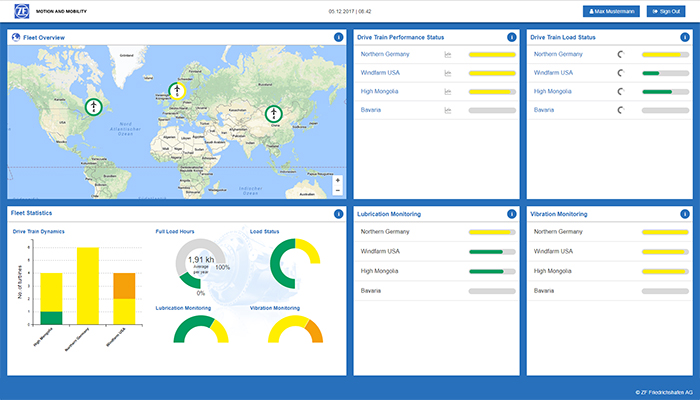Click Northern Germany lubrication status bar
Image resolution: width=700 pixels, height=400 pixels.
(492, 232)
